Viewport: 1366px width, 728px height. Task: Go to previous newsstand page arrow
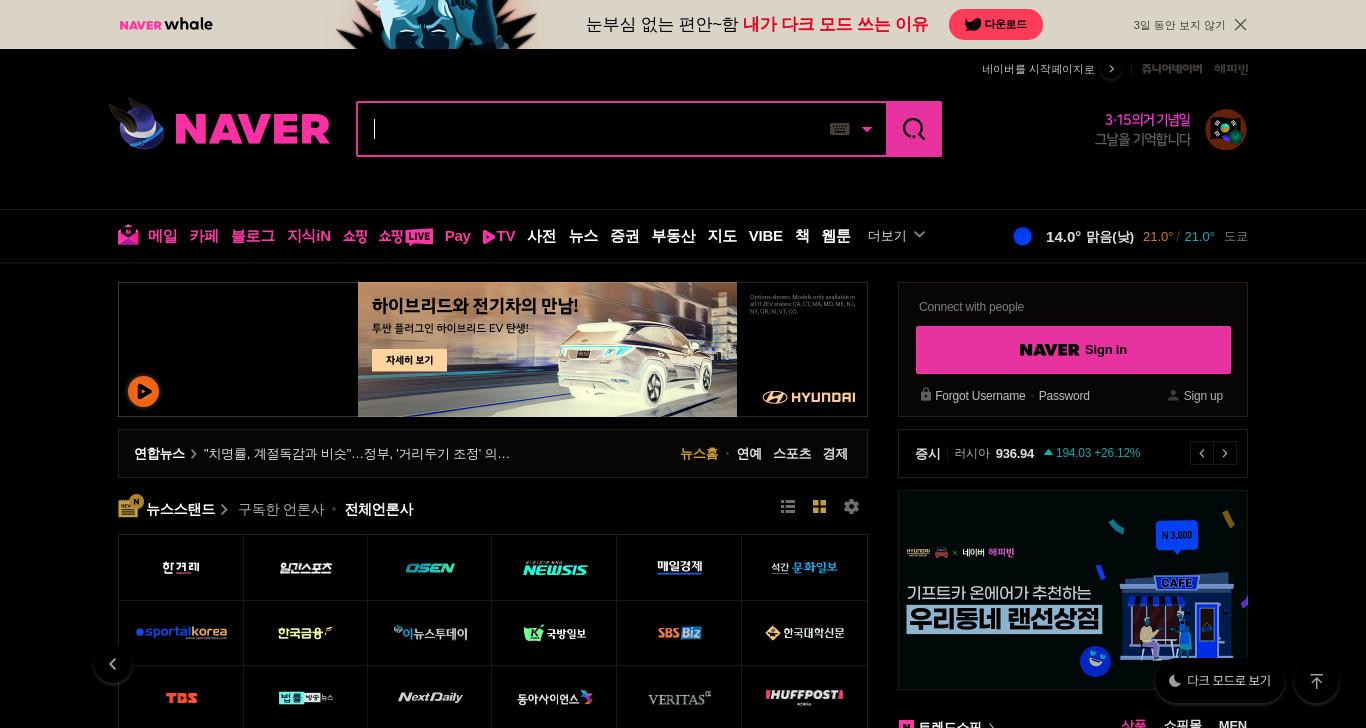(x=113, y=664)
